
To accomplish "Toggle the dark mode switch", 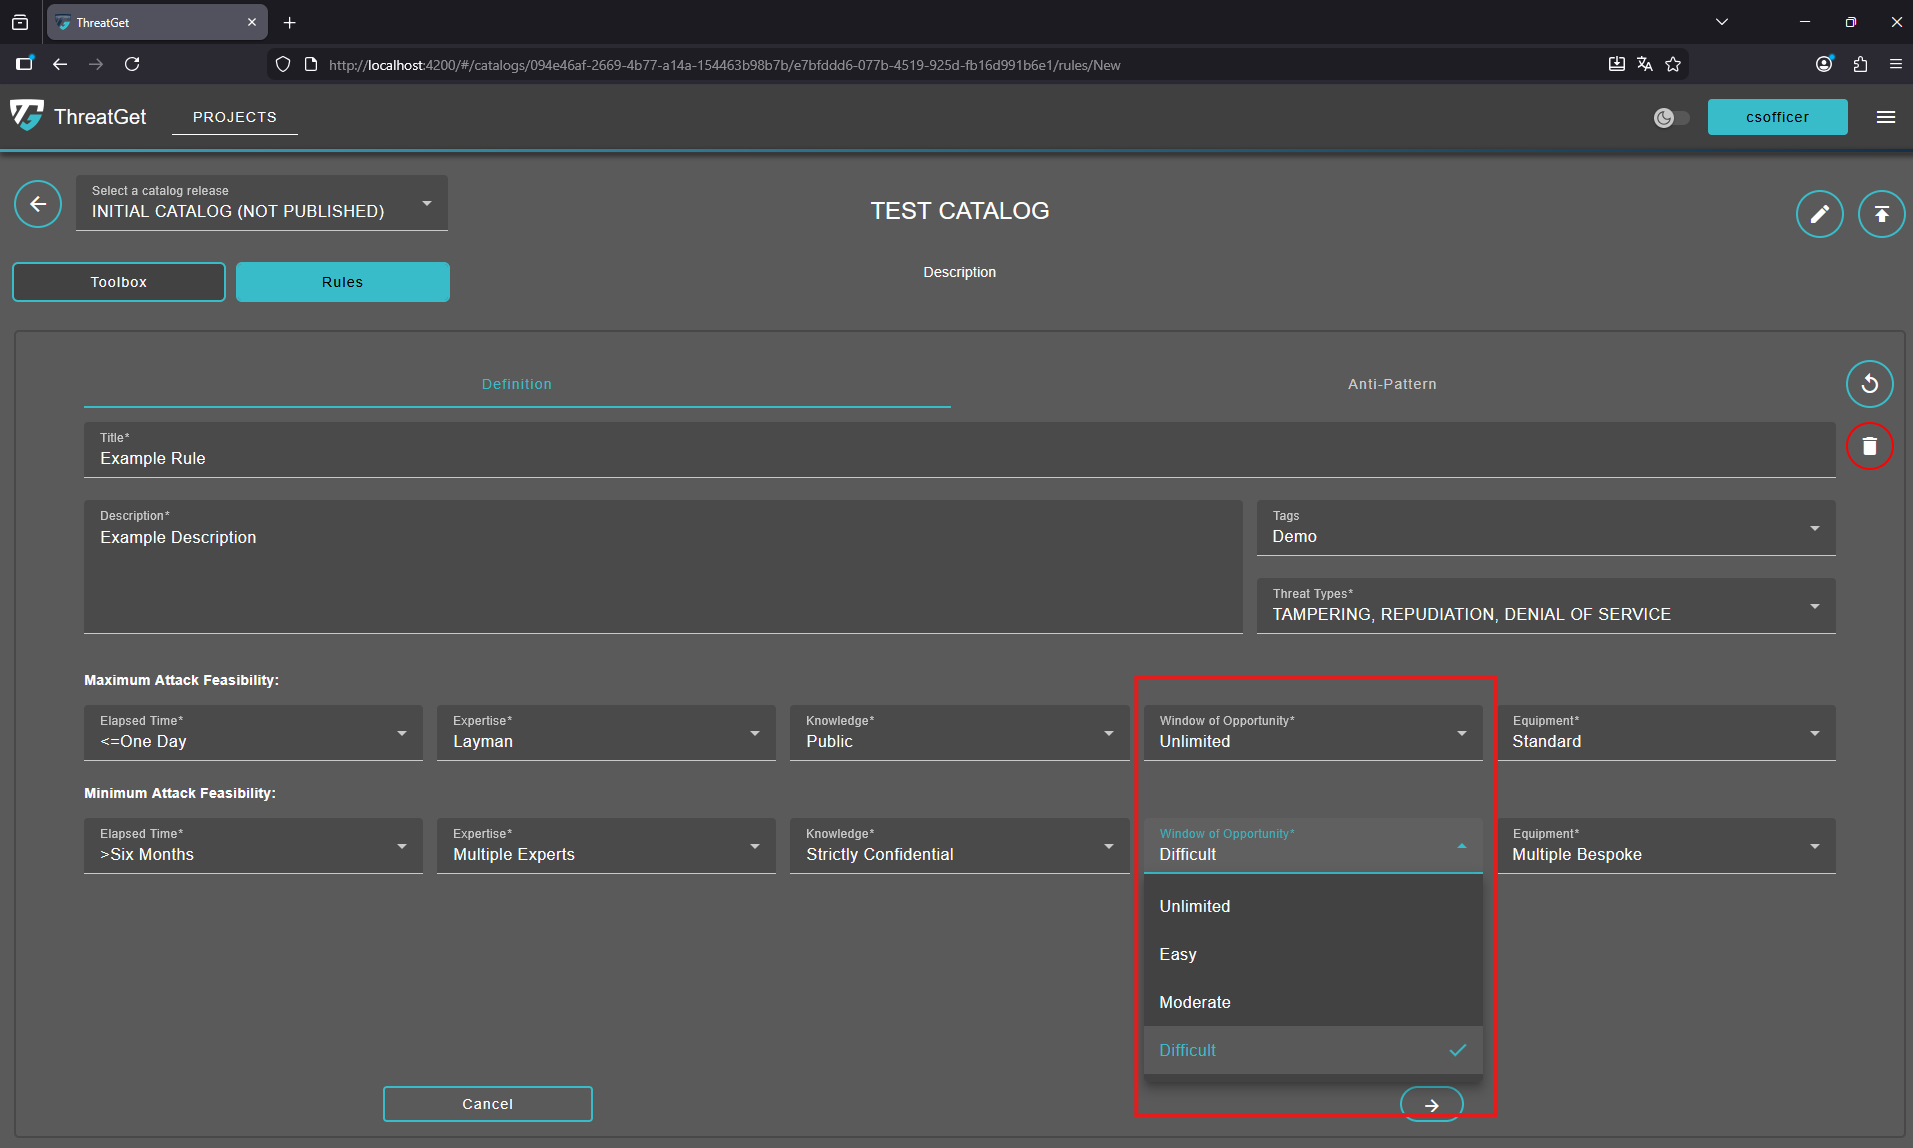I will coord(1671,118).
